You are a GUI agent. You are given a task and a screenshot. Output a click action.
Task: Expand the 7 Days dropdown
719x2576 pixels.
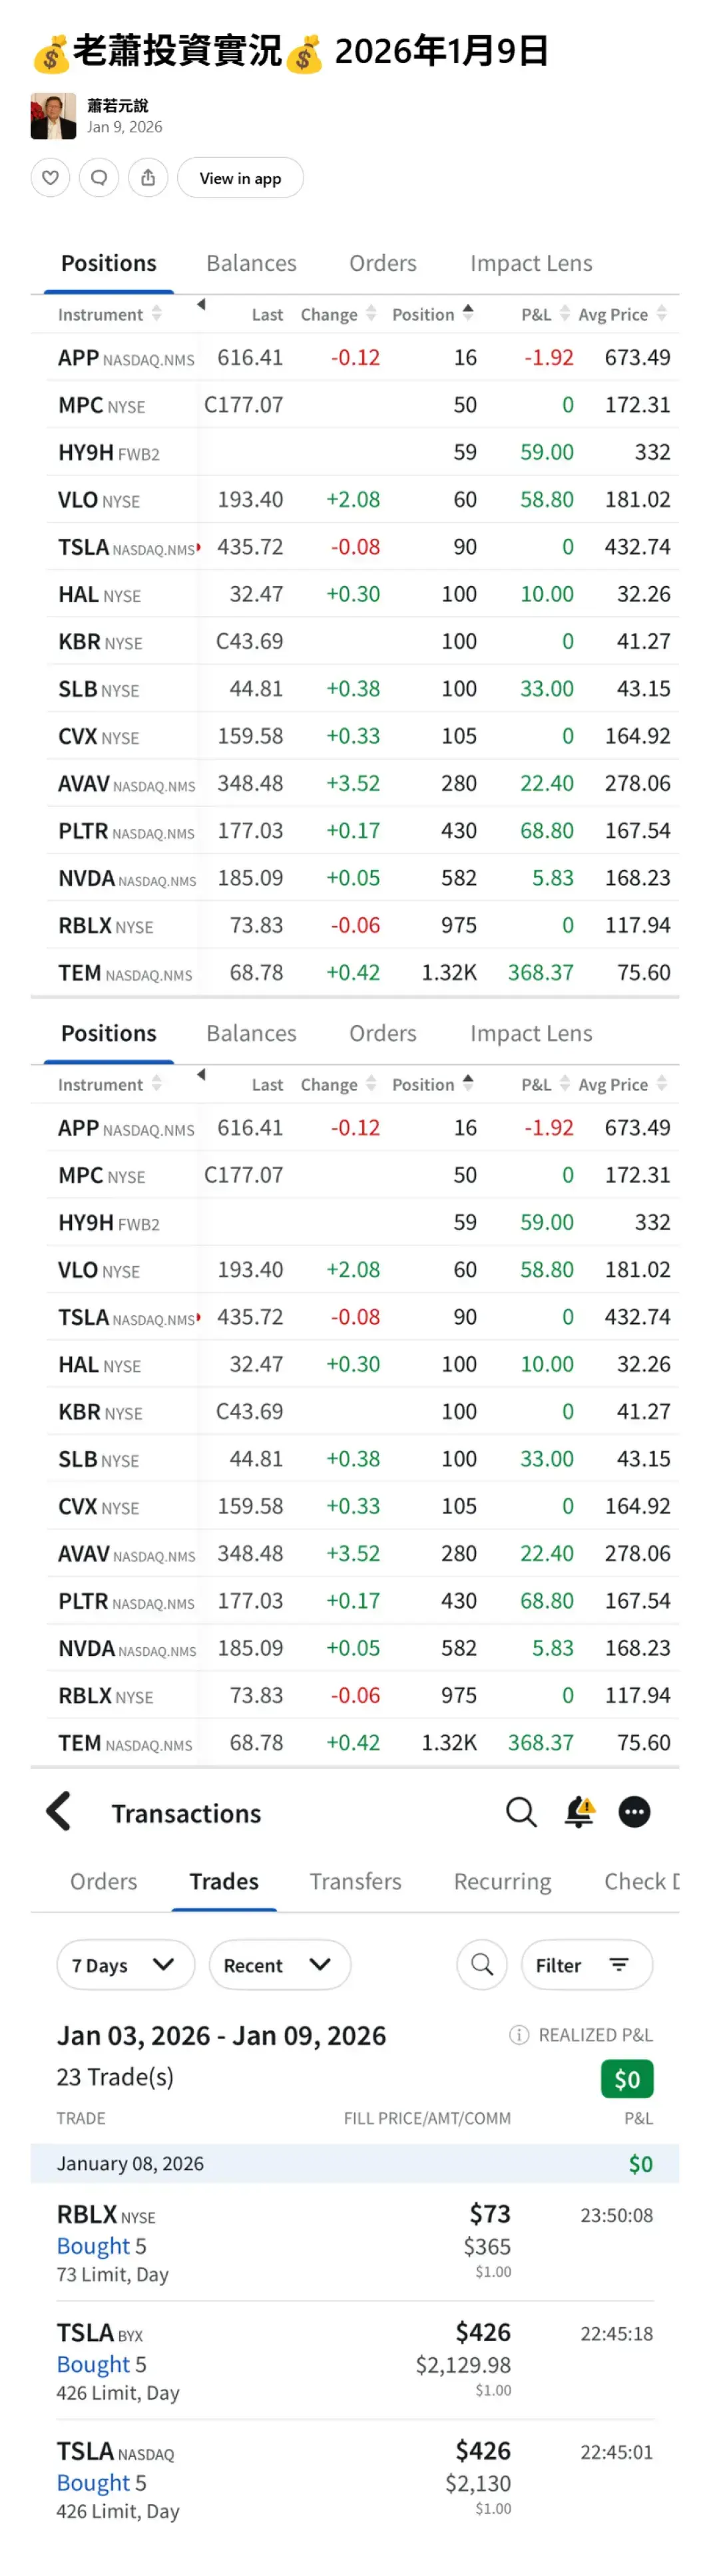(125, 1965)
